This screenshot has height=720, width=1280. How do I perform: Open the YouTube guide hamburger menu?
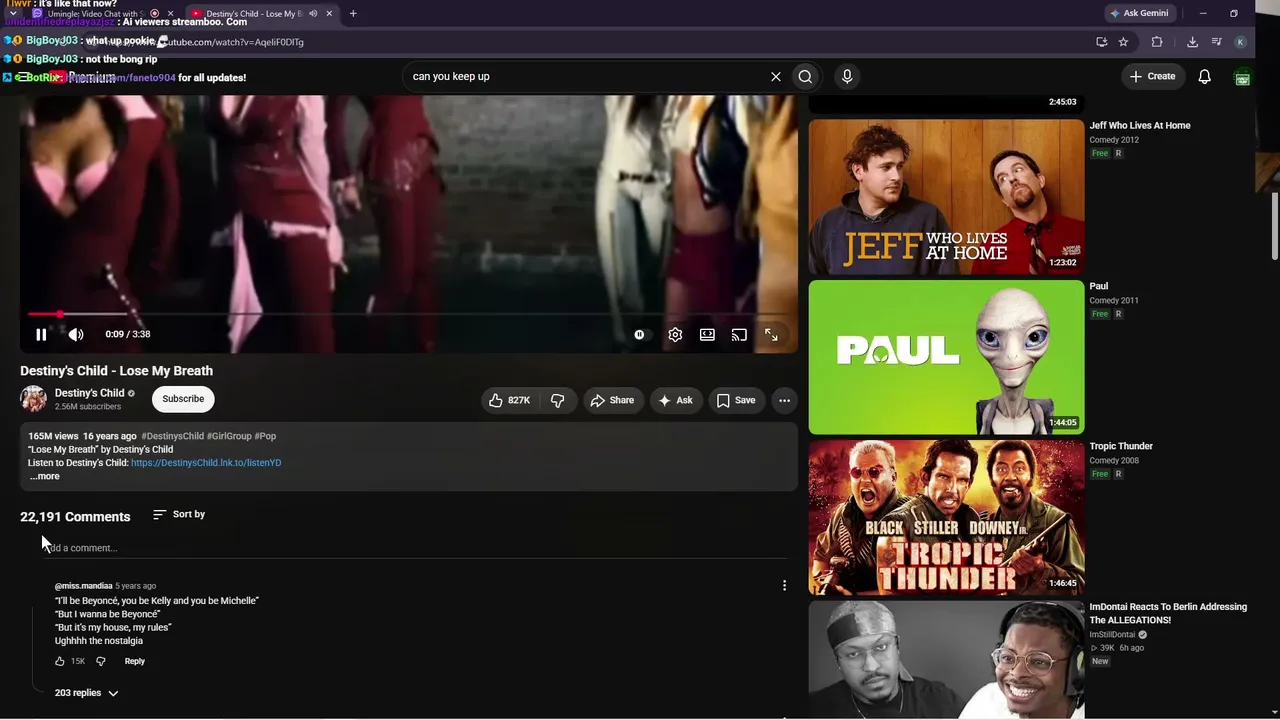click(22, 77)
